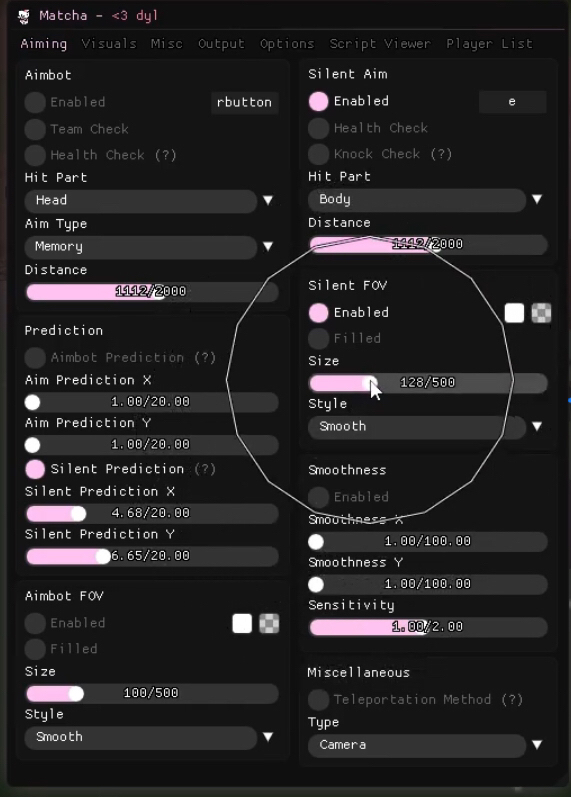Enable Aimbot Team Check

[35, 129]
